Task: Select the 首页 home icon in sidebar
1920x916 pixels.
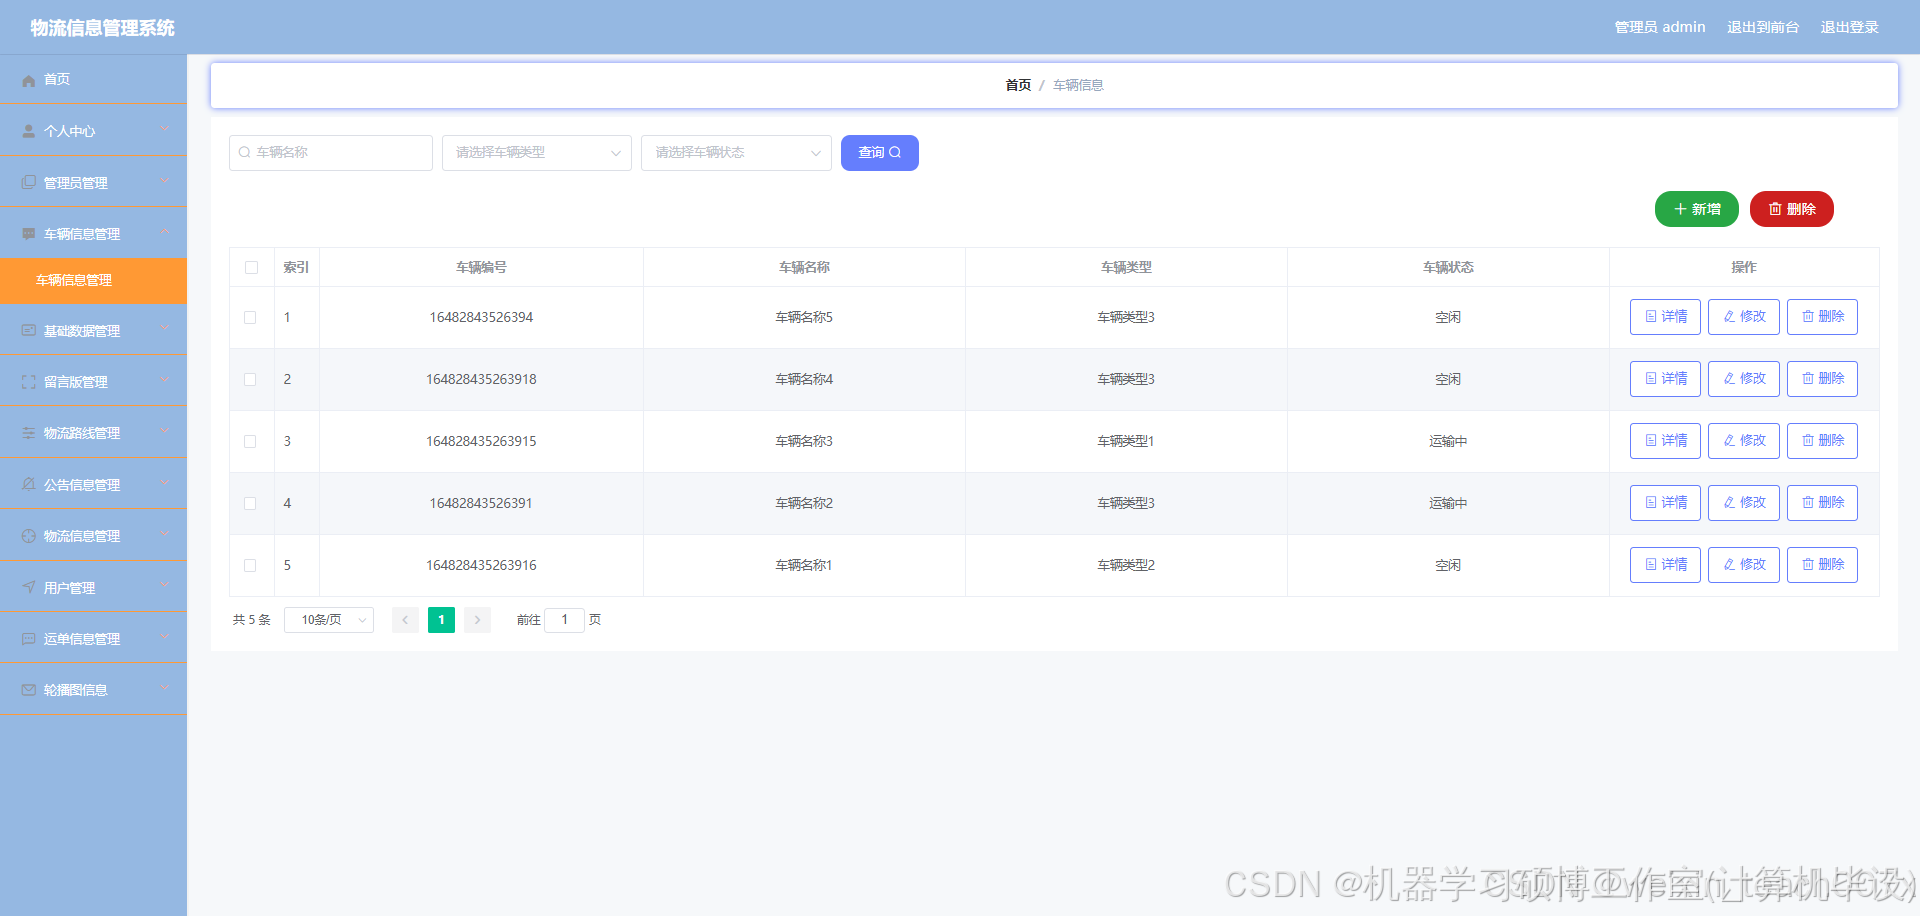Action: pos(28,79)
